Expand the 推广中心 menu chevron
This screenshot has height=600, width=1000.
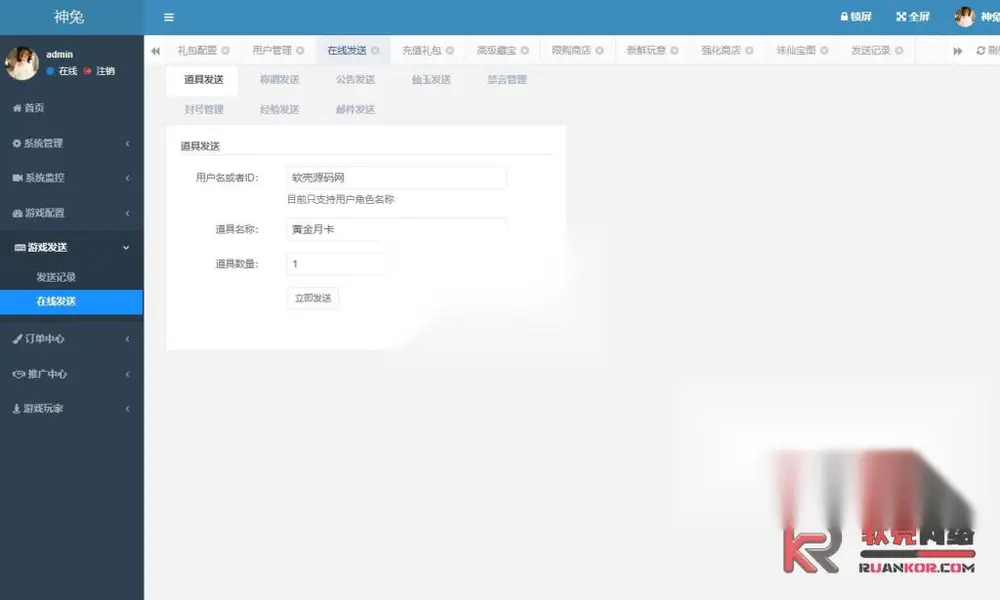[128, 374]
